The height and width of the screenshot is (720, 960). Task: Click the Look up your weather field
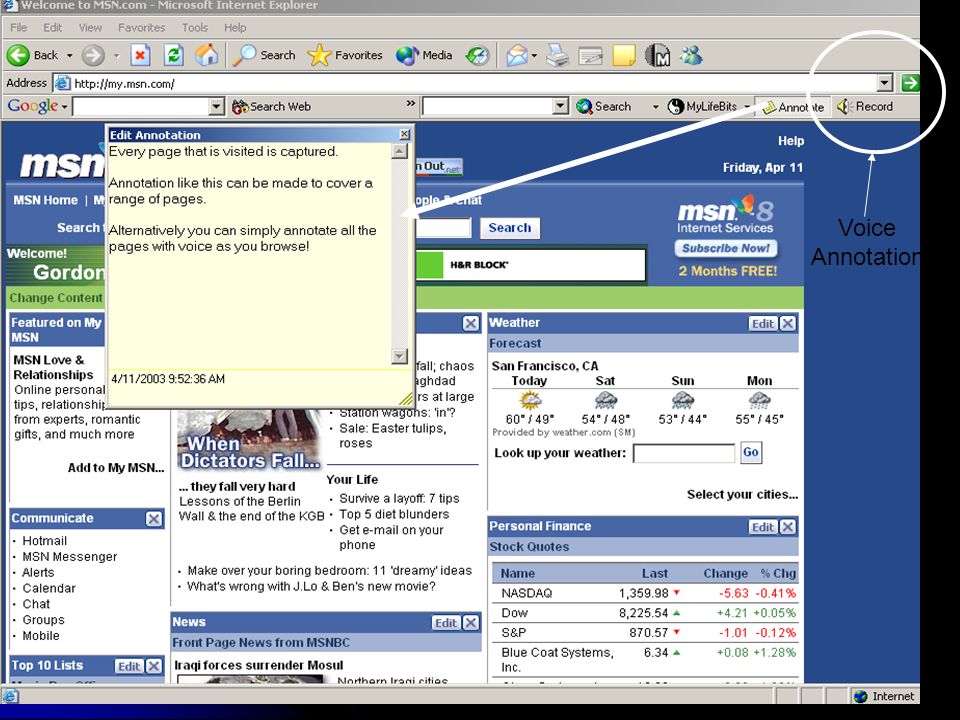tap(684, 454)
